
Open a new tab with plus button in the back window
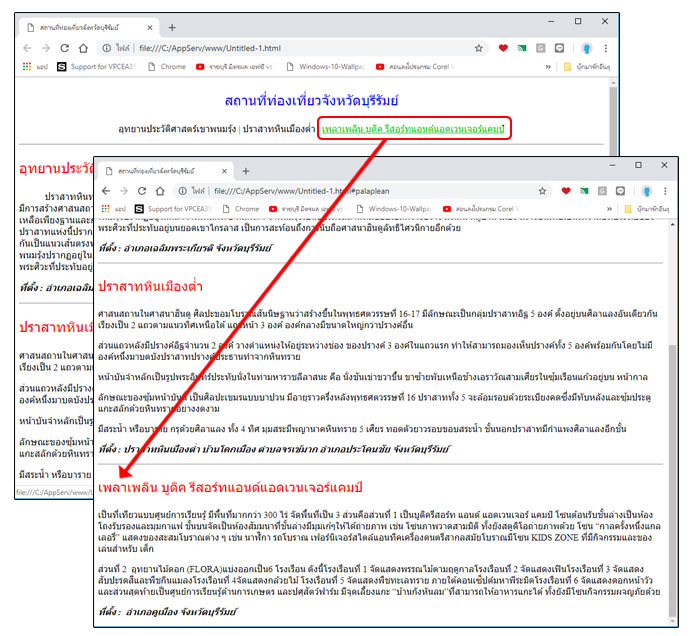point(171,27)
